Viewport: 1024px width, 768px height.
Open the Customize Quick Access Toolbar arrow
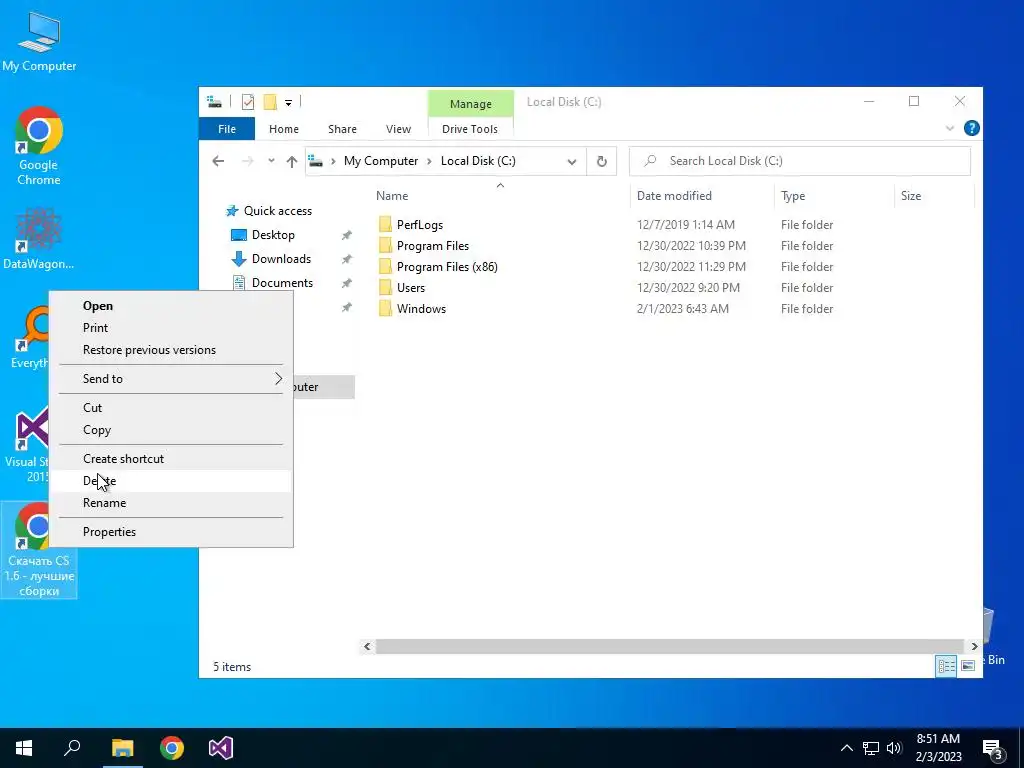pyautogui.click(x=288, y=103)
